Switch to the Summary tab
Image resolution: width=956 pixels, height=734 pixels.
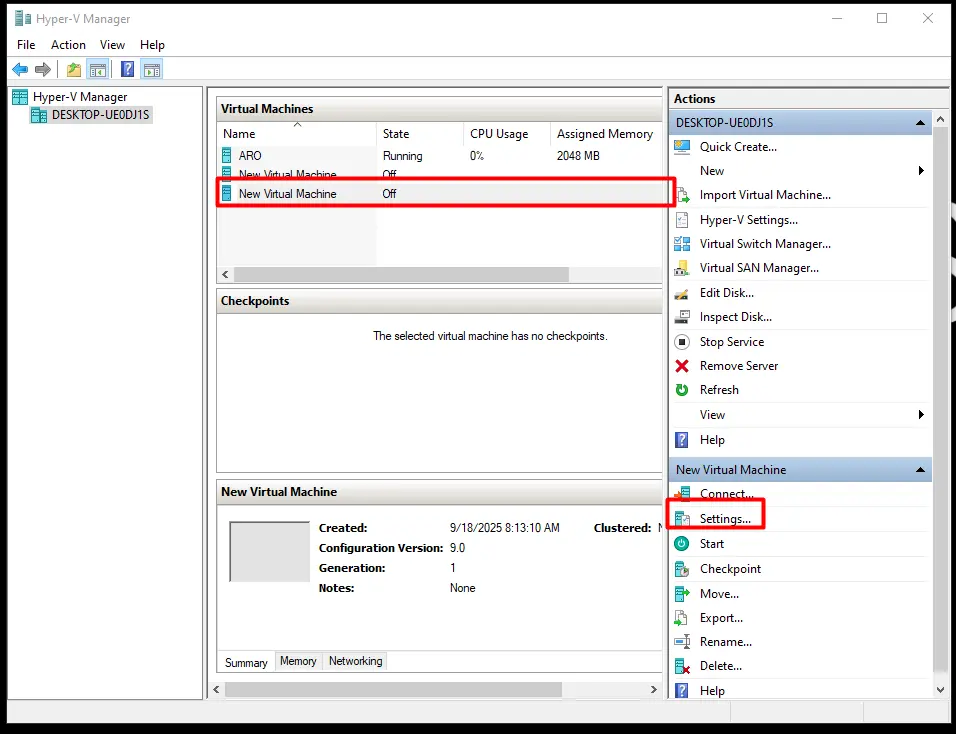point(246,663)
